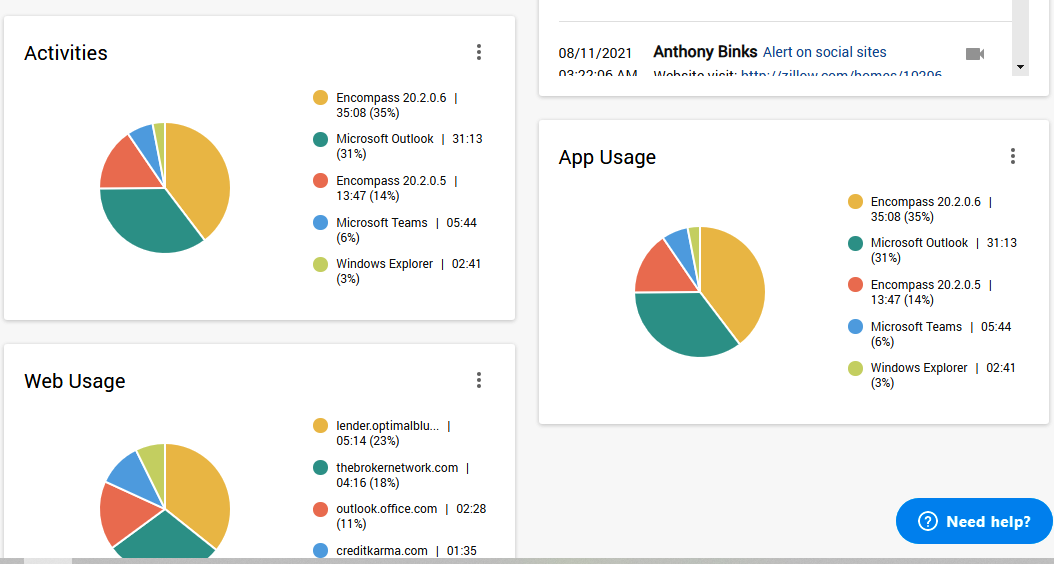
Task: Click blue Microsoft Teams swatch in App Usage legend
Action: (855, 327)
